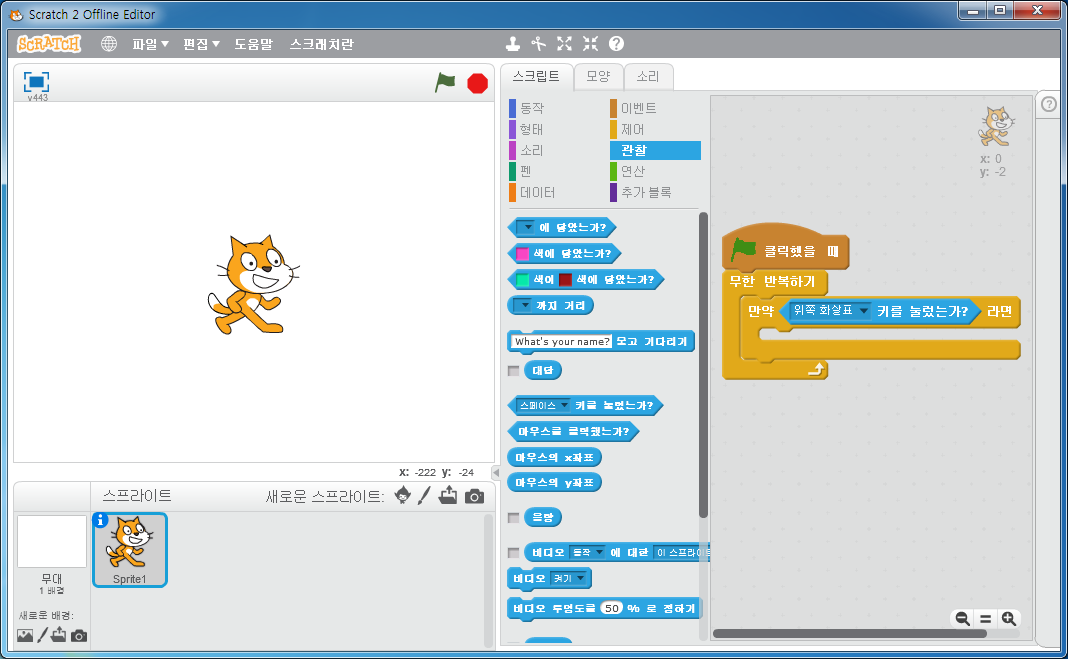Open 이 스프라이트 dropdown in 비디오 block
Viewport: 1068px width, 659px height.
(681, 552)
